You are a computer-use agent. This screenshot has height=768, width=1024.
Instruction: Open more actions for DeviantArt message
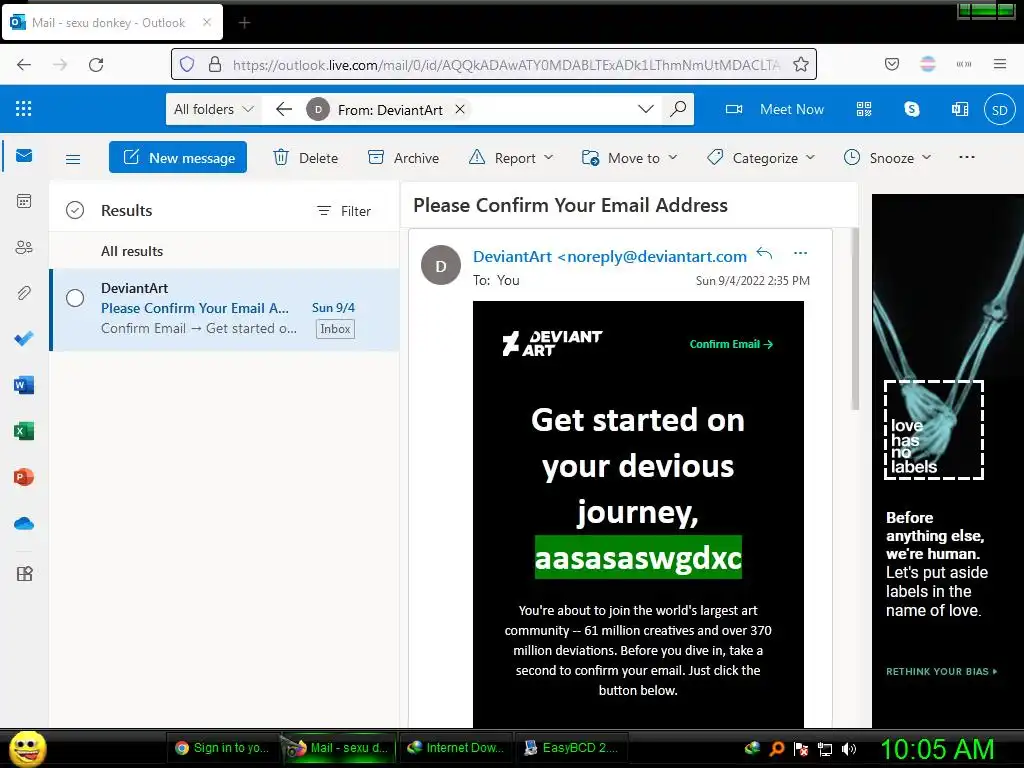801,253
